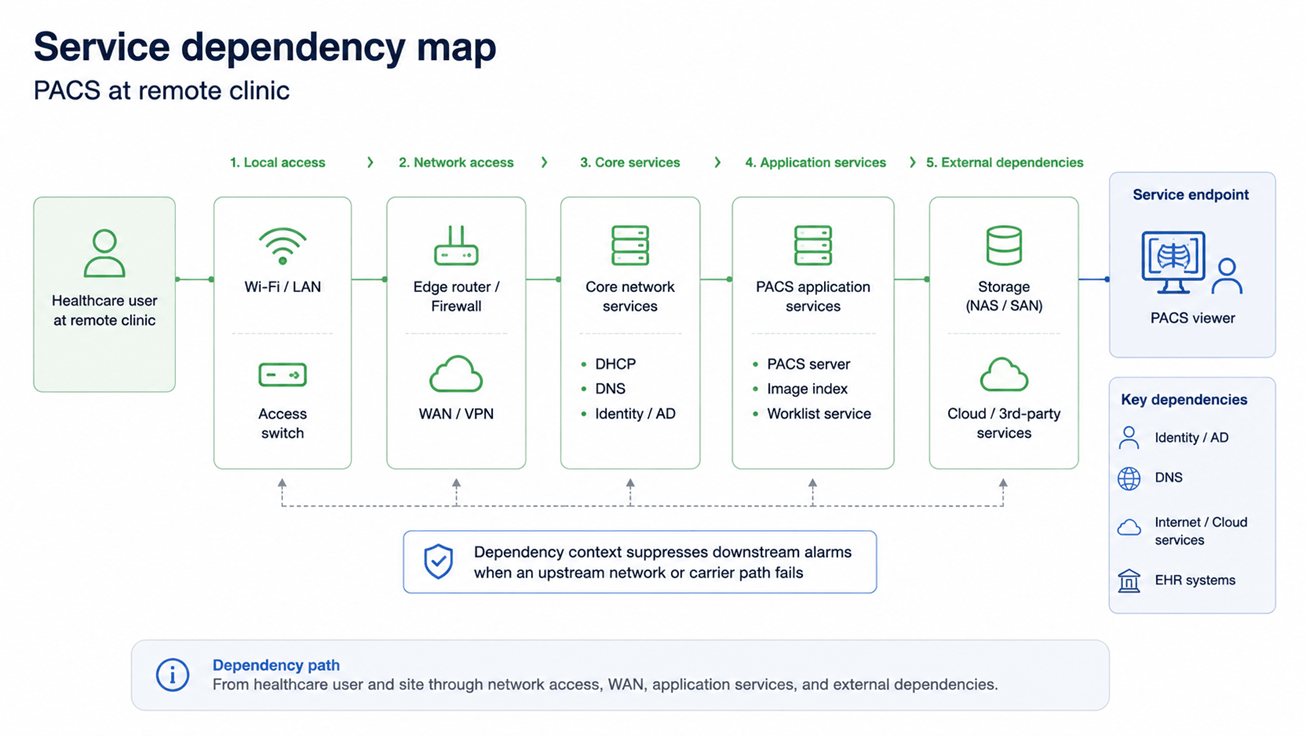This screenshot has height=736, width=1306.
Task: Click the 'PACS viewer' label
Action: (1193, 318)
